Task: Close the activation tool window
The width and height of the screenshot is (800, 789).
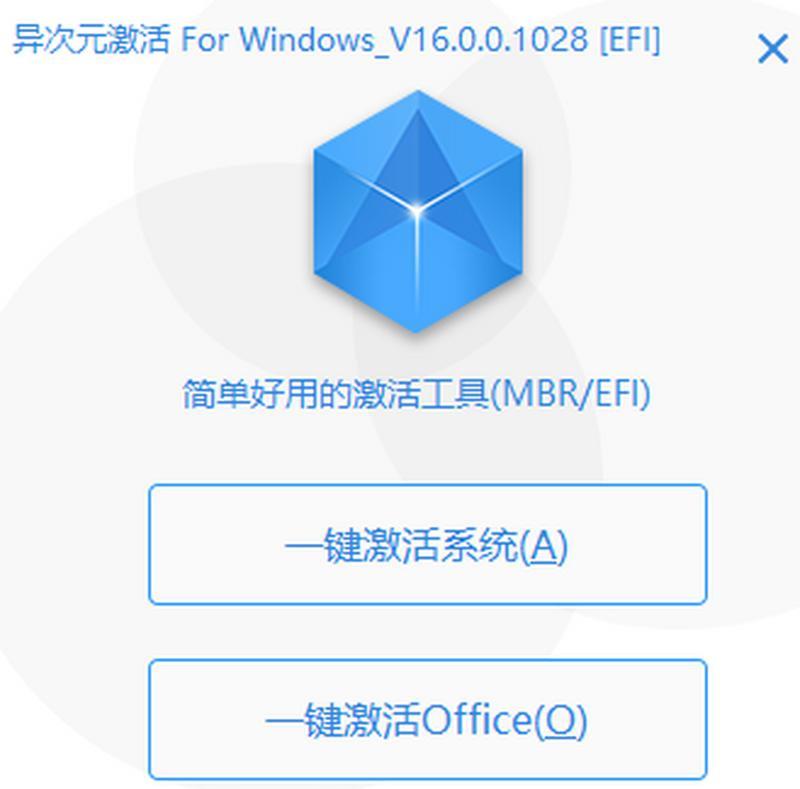Action: coord(773,49)
